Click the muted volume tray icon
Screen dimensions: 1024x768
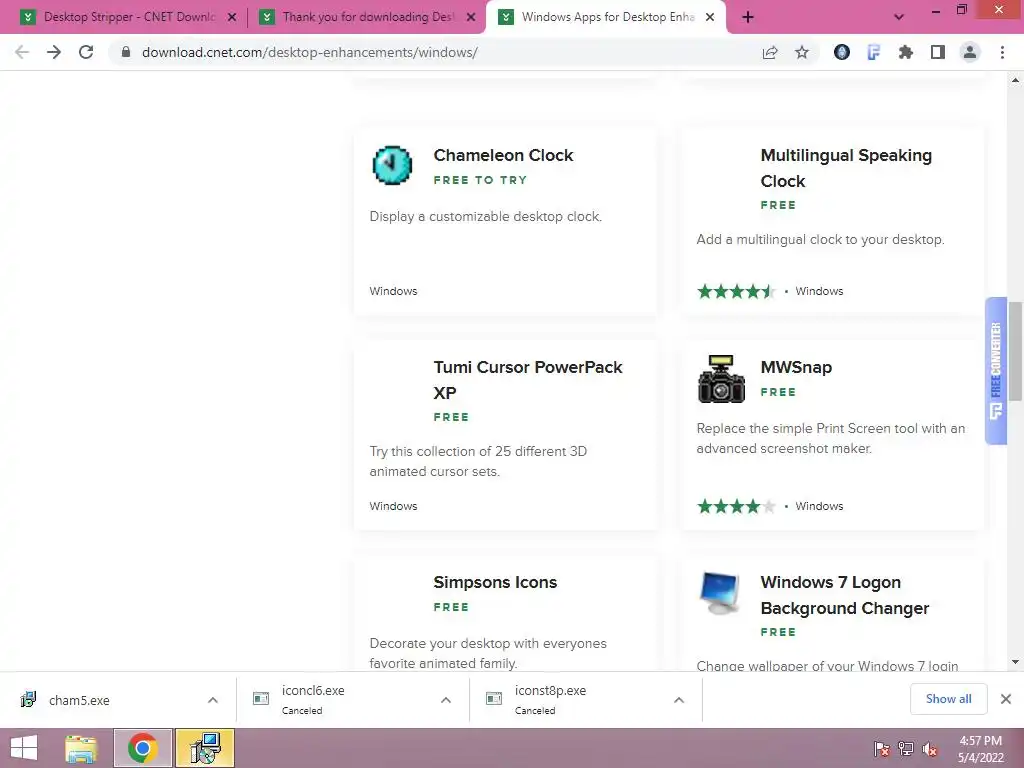pos(930,749)
